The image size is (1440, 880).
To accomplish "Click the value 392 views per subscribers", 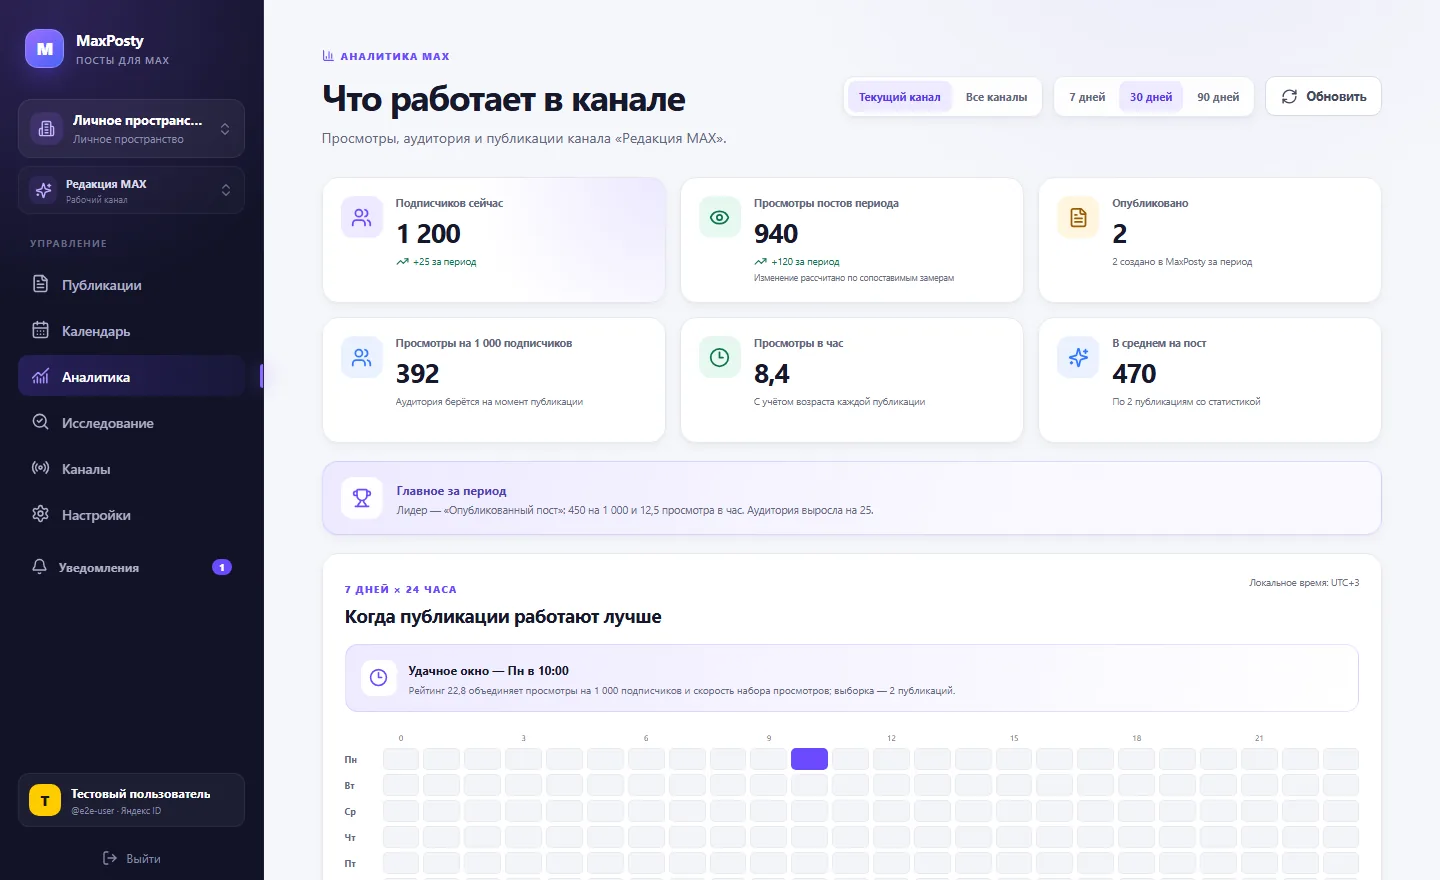I will pyautogui.click(x=417, y=373).
